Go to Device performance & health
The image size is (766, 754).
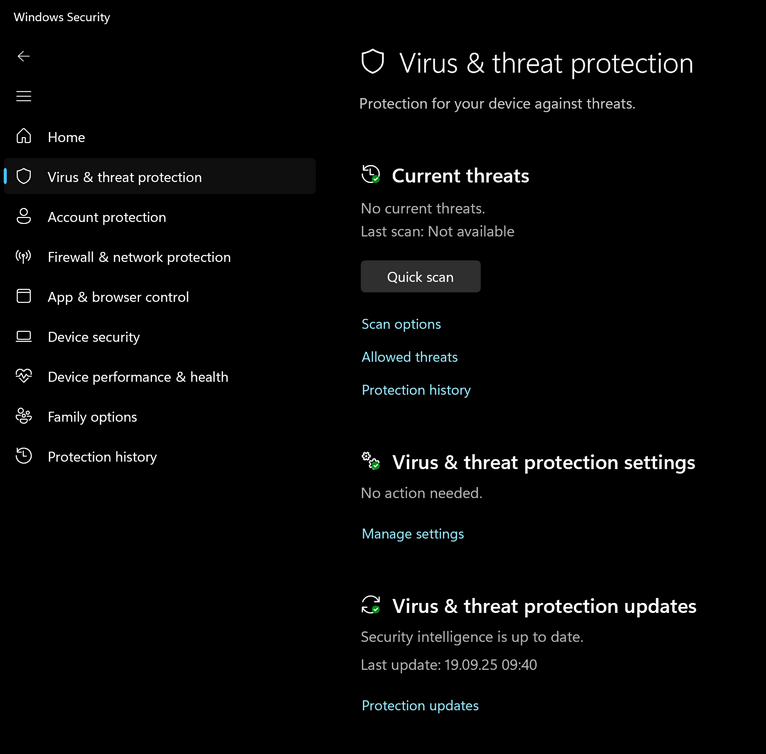pos(138,377)
